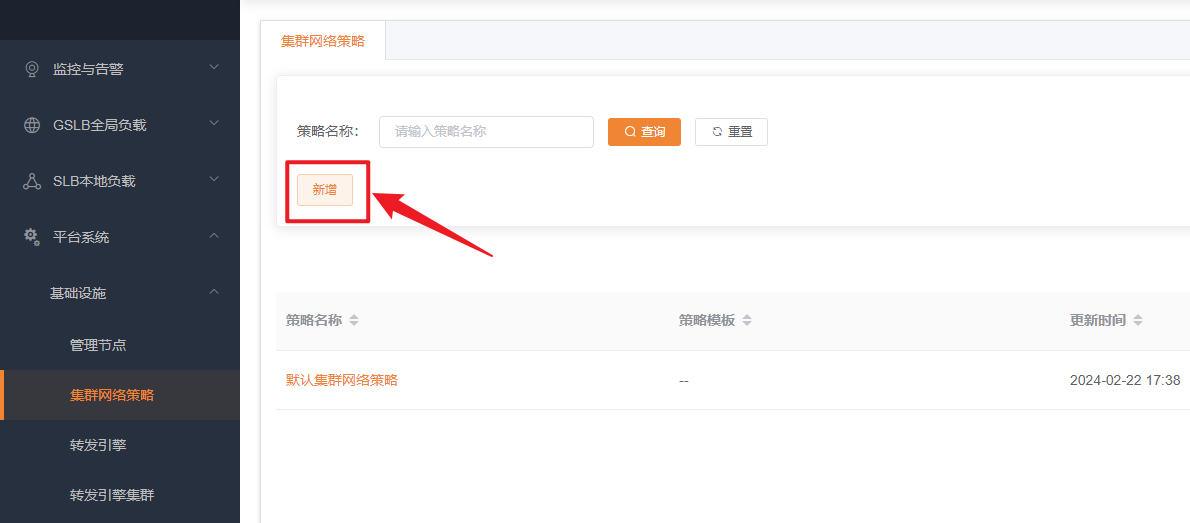Open the 监控与告警 menu label
The height and width of the screenshot is (523, 1190).
88,69
